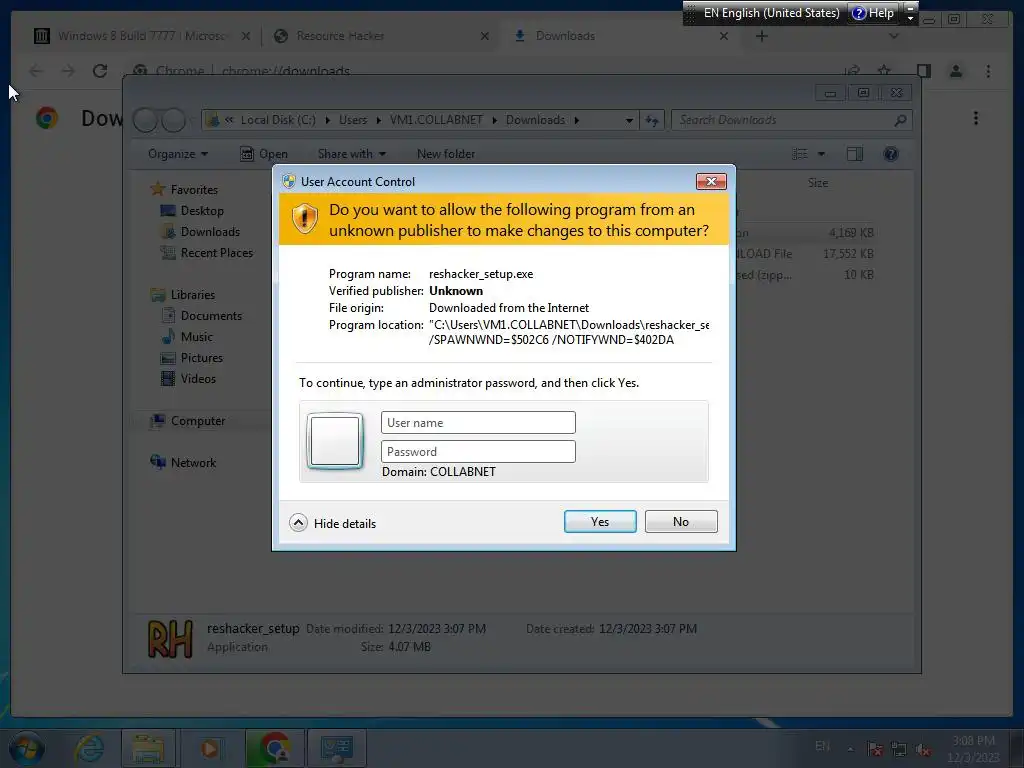This screenshot has width=1024, height=768.
Task: Click the user account picture tile
Action: tap(335, 441)
